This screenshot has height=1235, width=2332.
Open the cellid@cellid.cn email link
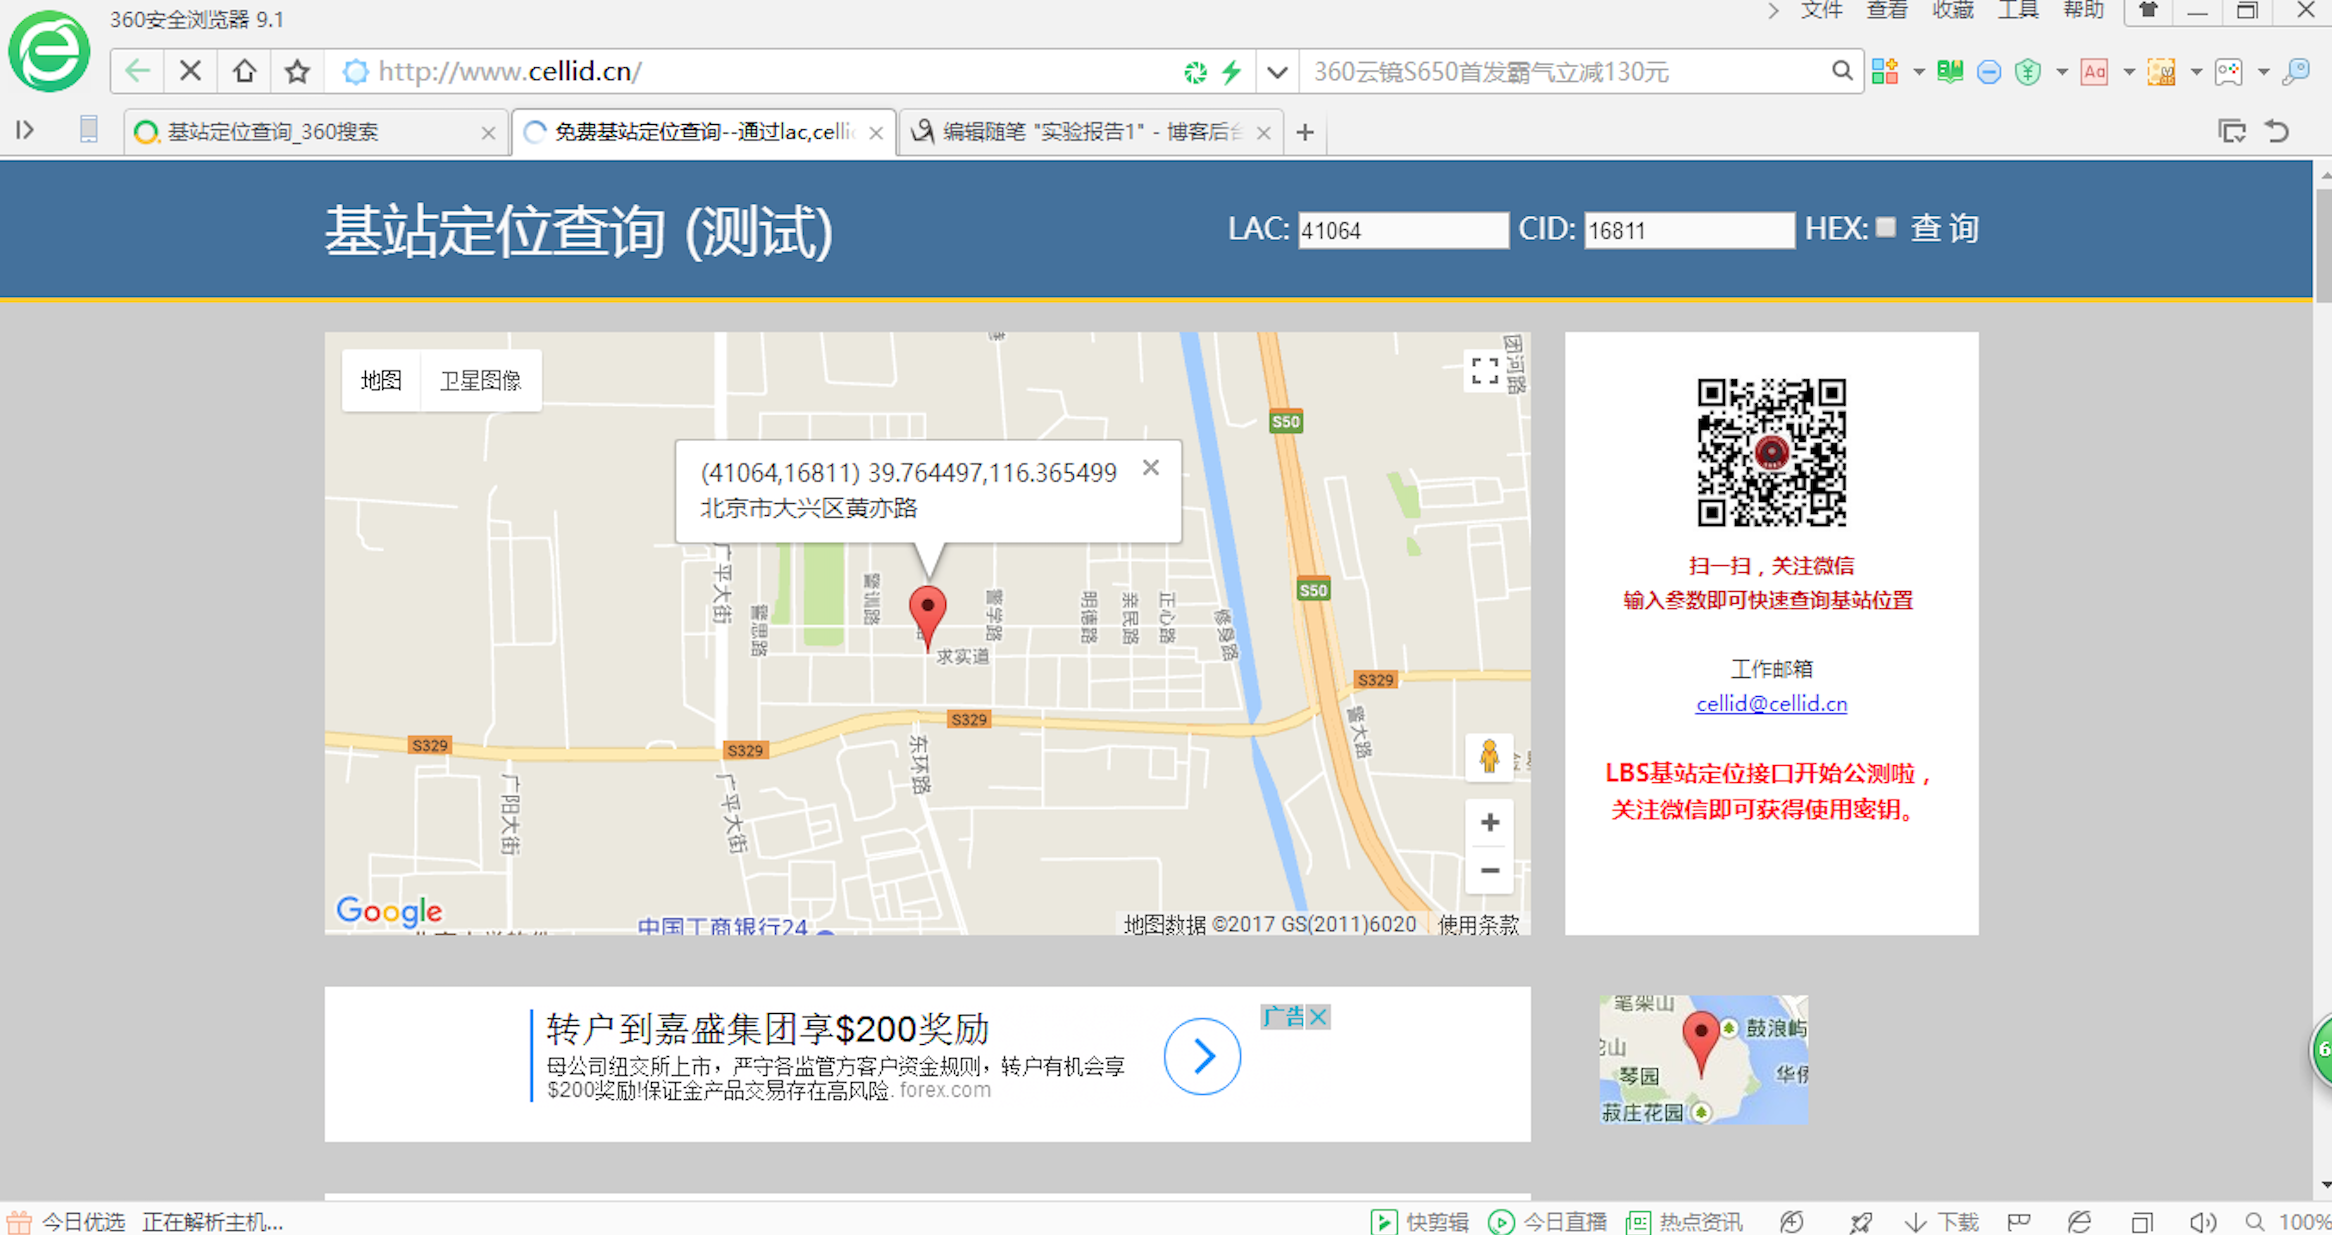coord(1771,704)
